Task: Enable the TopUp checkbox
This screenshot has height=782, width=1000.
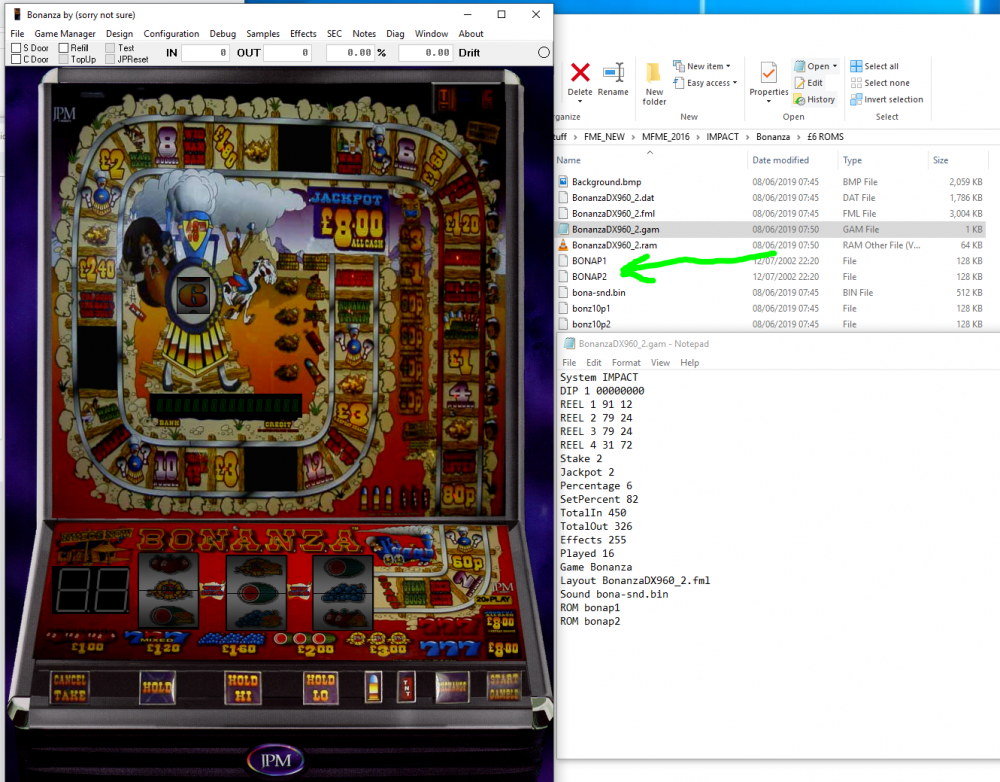Action: coord(64,59)
